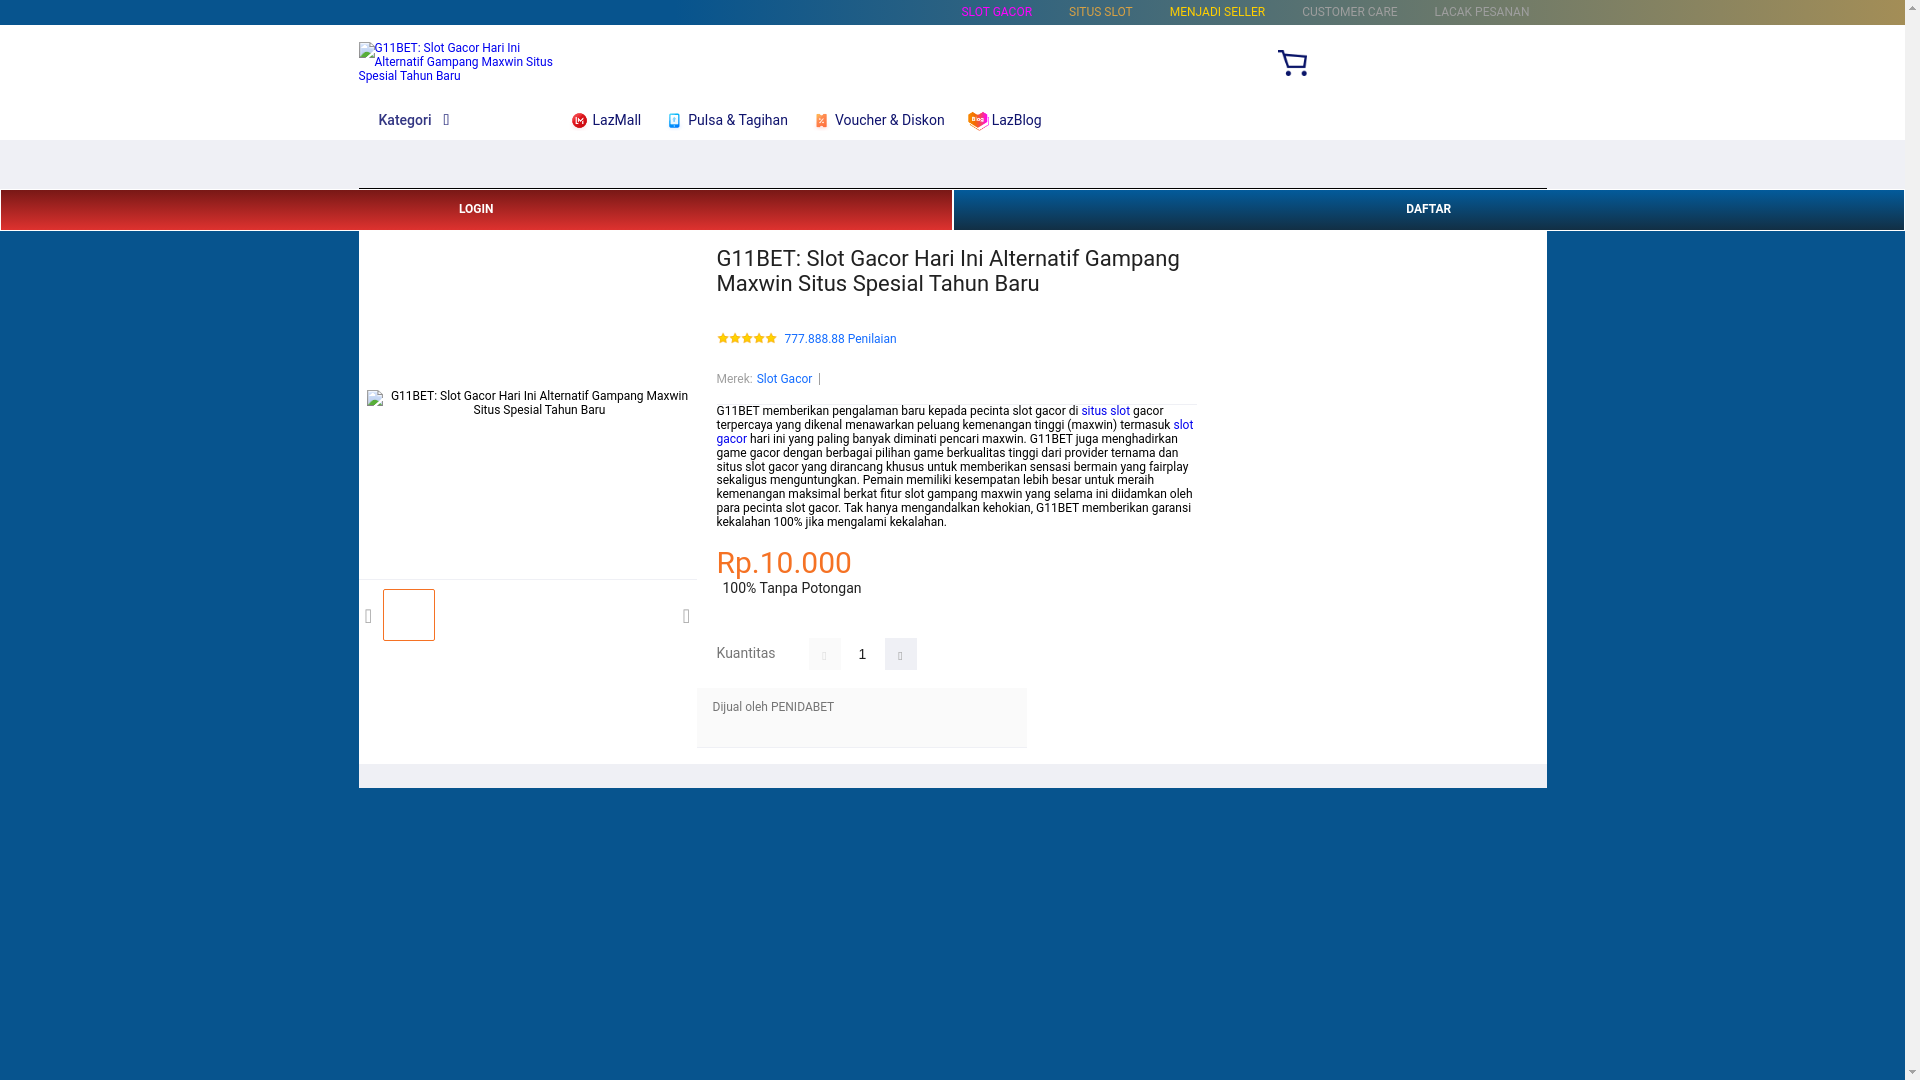Decrease the quantity by one
Screen dimensions: 1920x1080
[x=824, y=654]
